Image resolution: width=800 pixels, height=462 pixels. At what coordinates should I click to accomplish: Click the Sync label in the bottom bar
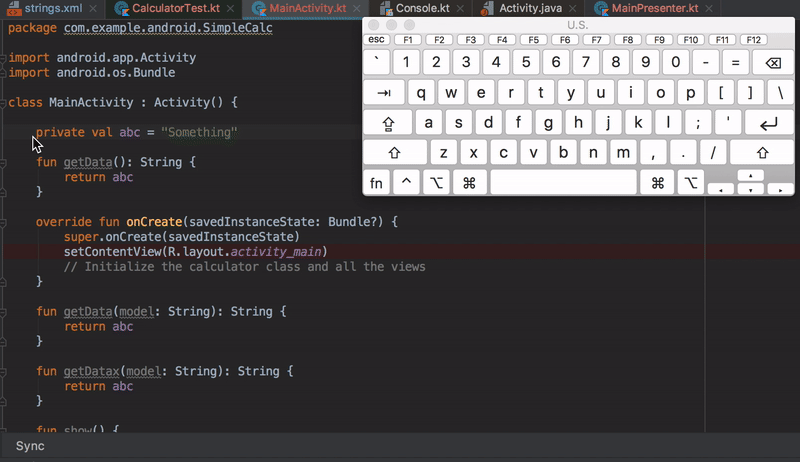click(30, 446)
